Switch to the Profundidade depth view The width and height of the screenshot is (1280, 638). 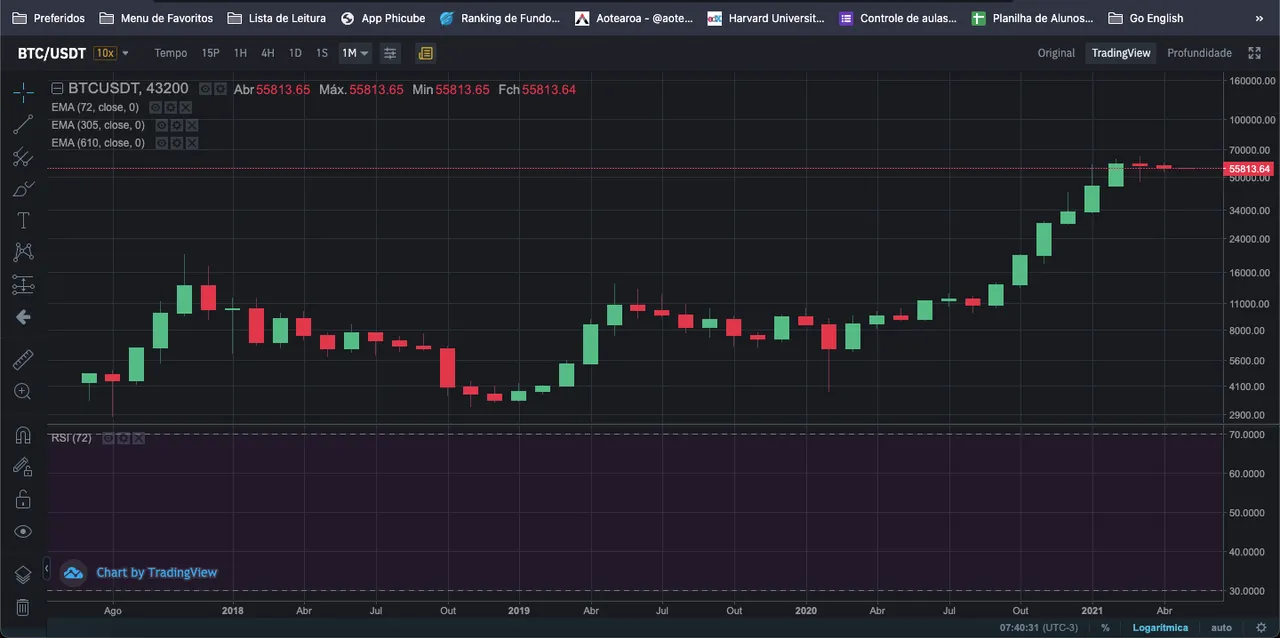[1199, 53]
